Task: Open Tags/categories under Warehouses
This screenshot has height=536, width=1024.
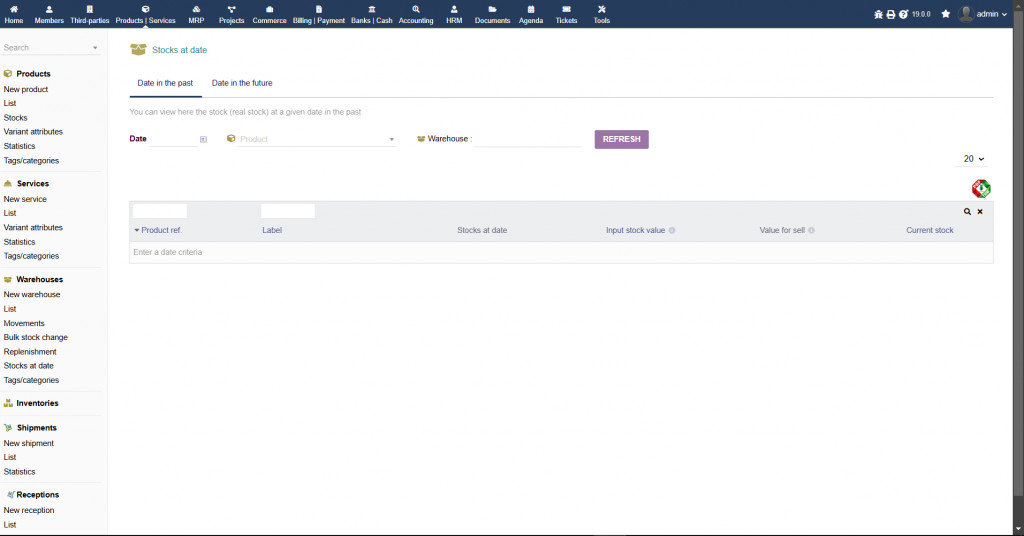Action: pos(31,381)
